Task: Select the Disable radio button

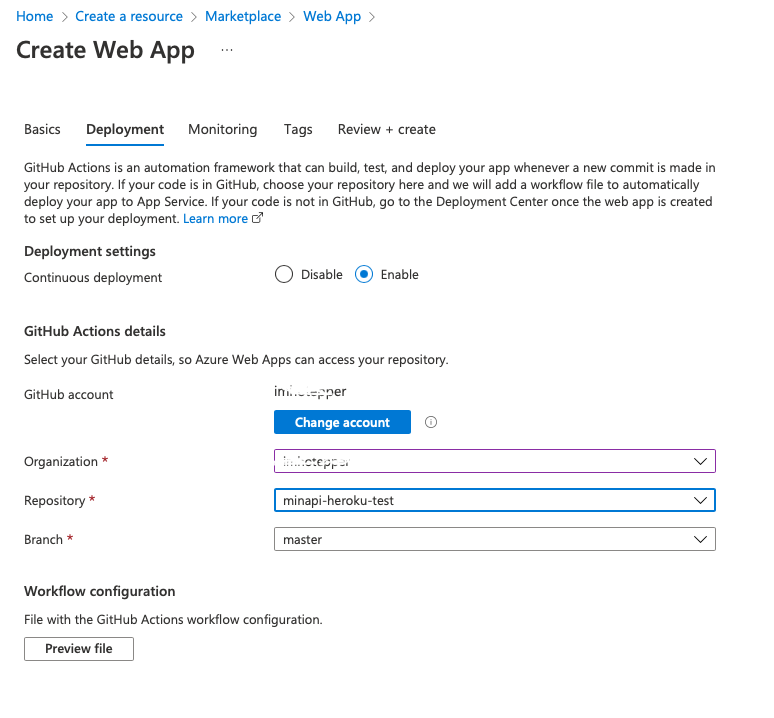Action: pyautogui.click(x=284, y=274)
